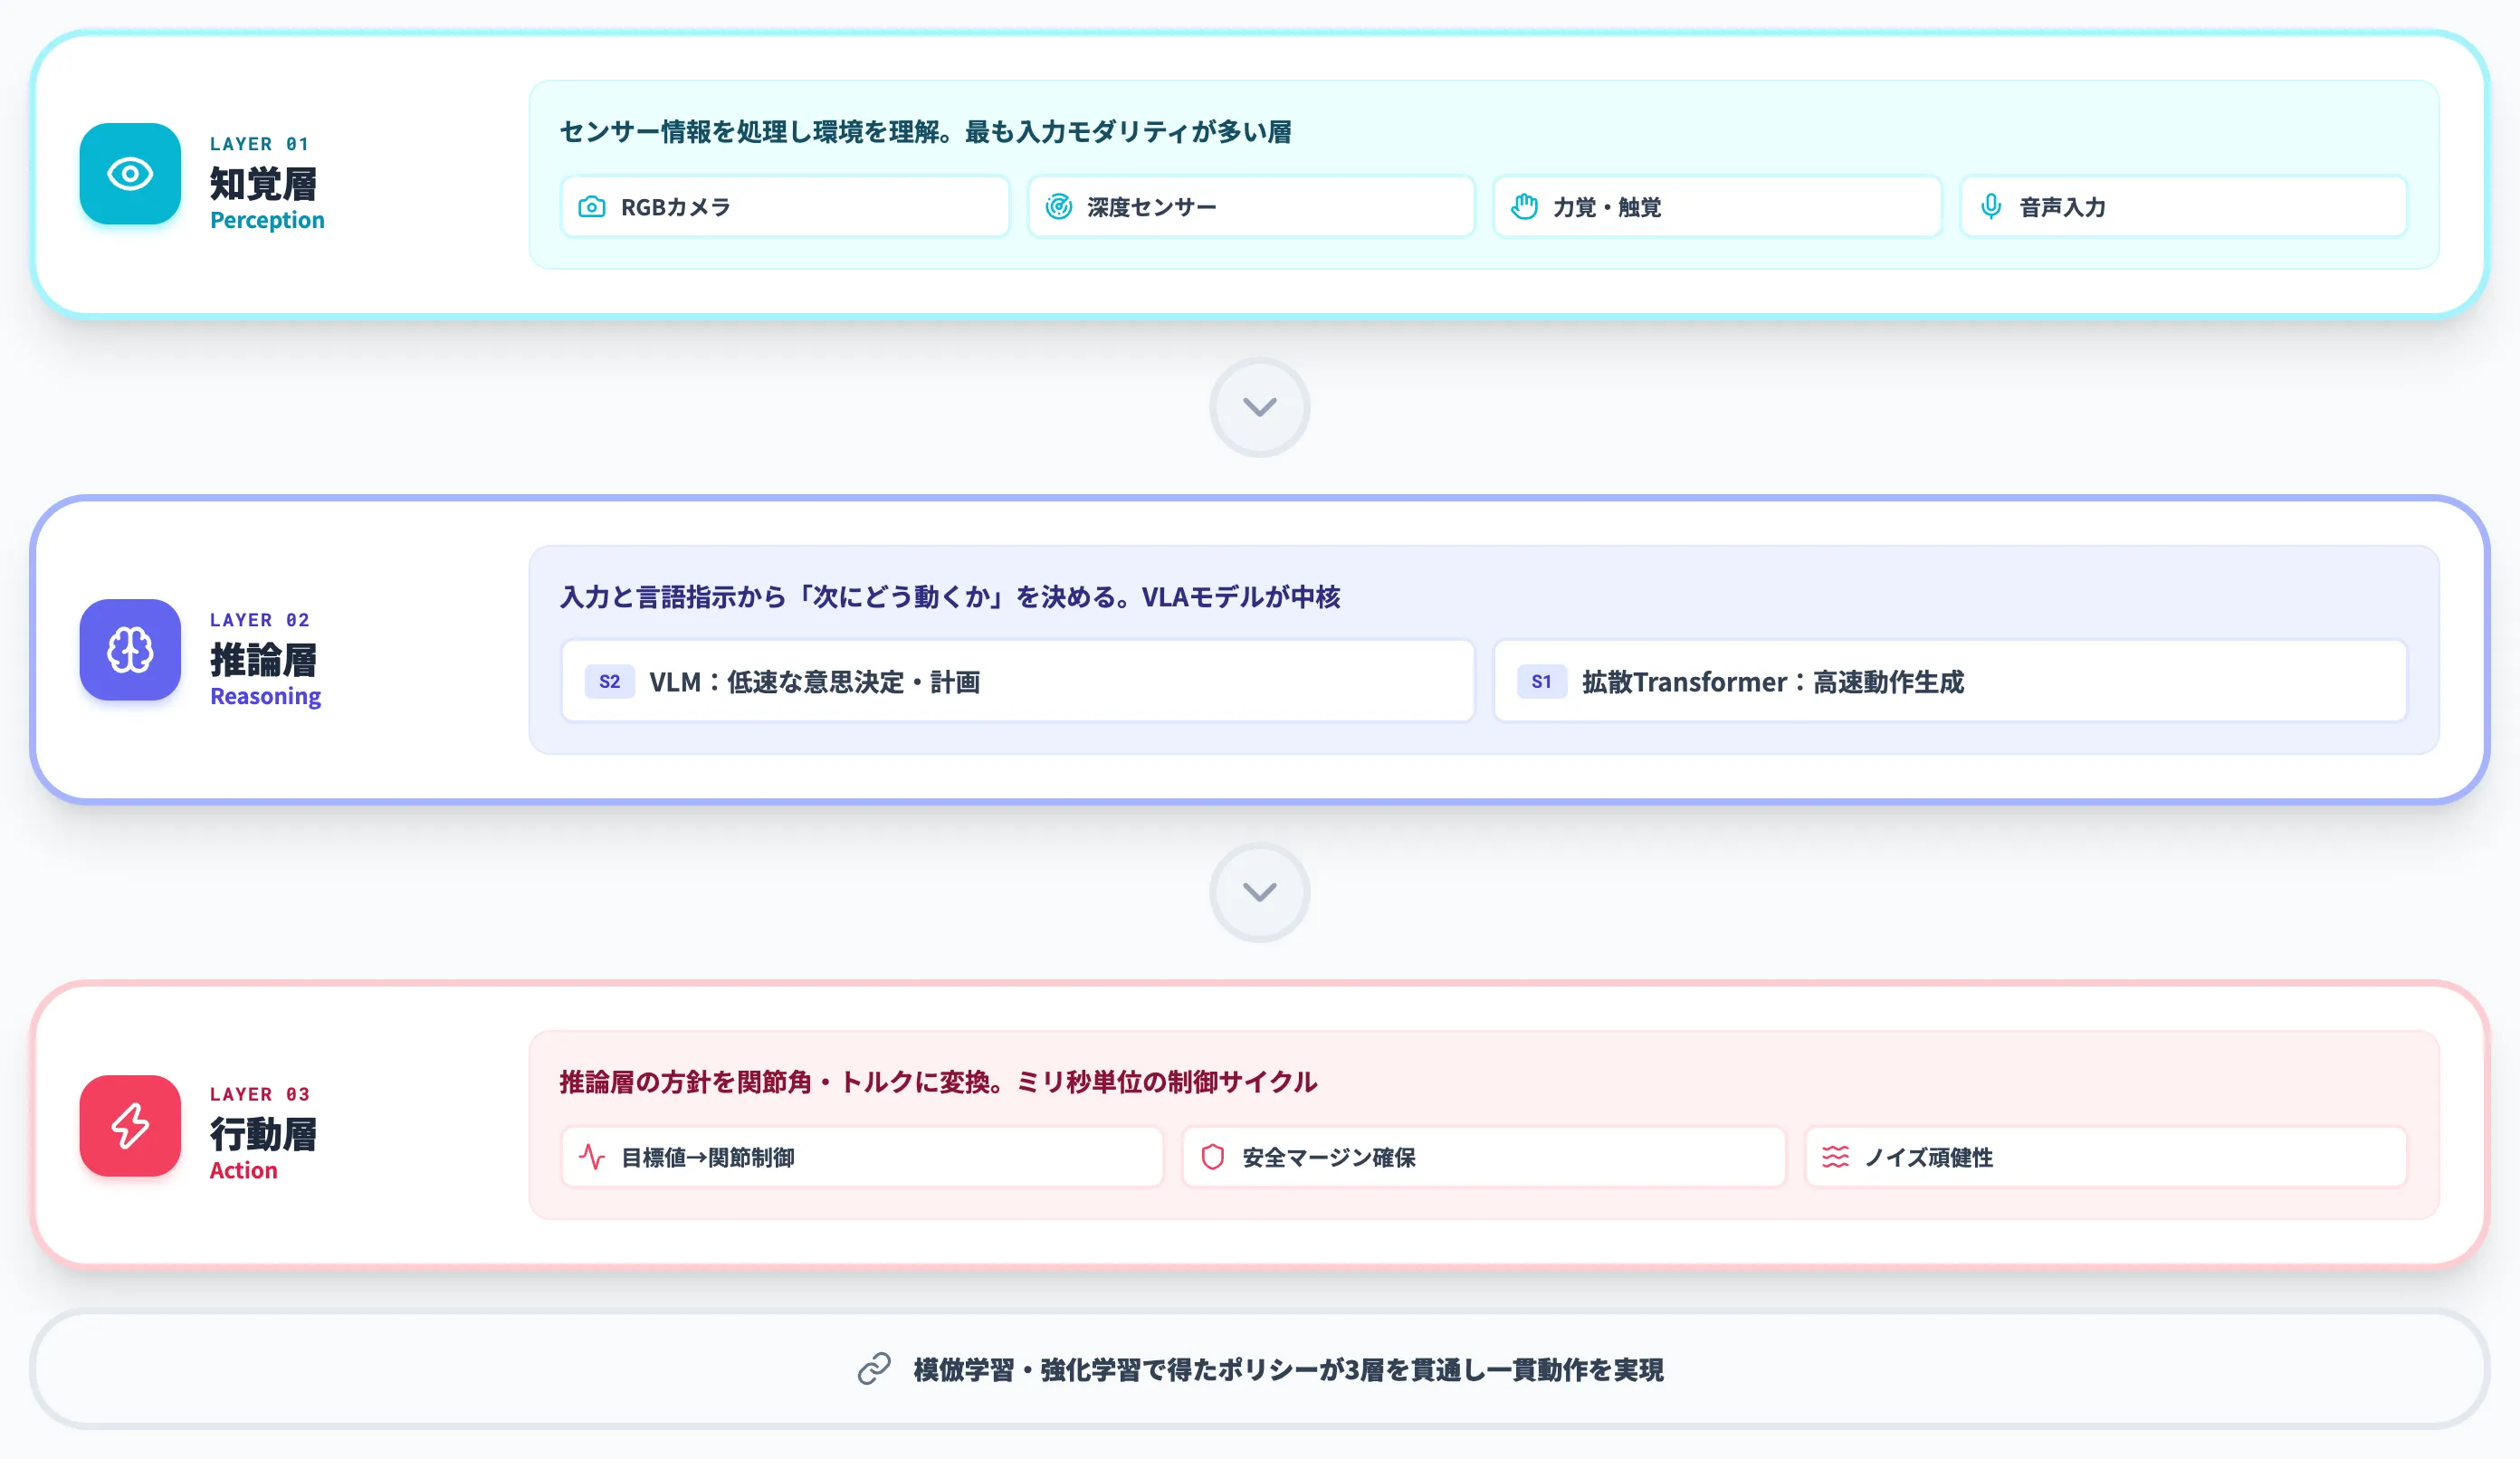
Task: Click the 行動層 heading
Action: 263,1134
